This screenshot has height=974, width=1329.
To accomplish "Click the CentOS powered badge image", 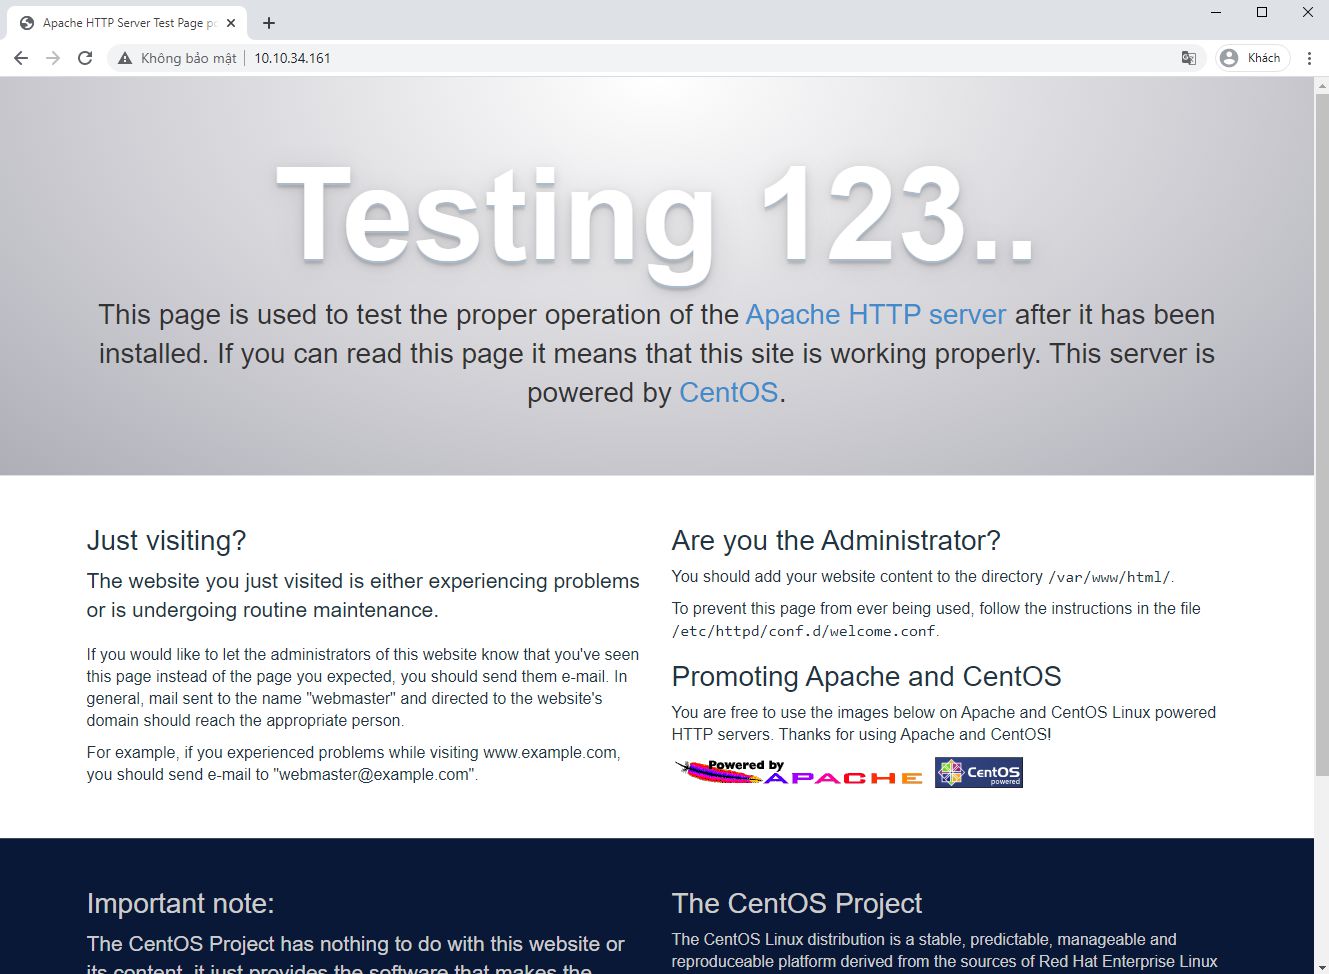I will [979, 772].
